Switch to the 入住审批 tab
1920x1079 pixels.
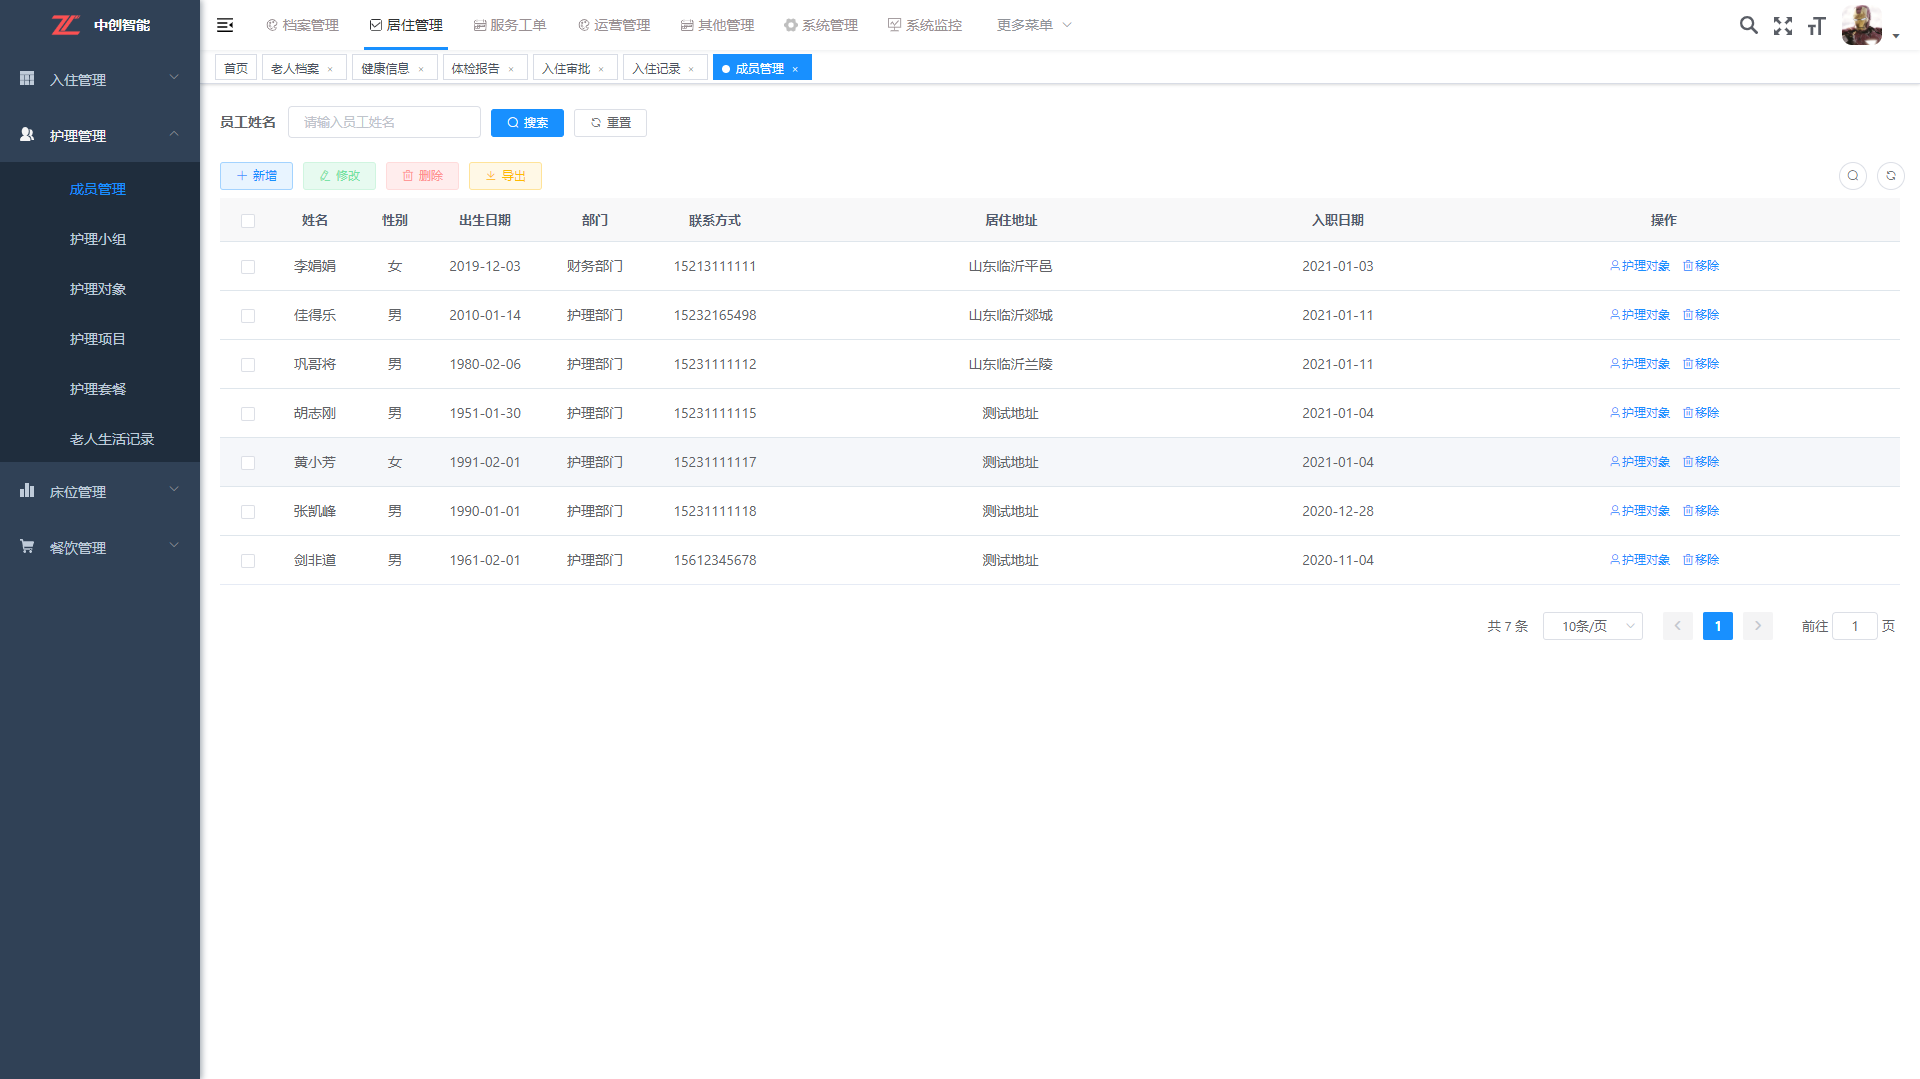tap(566, 69)
